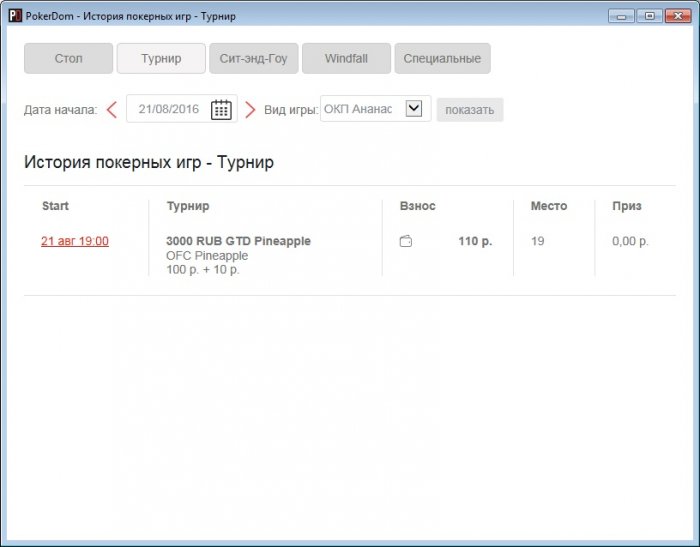
Task: Click the Турнир column header
Action: tap(188, 206)
